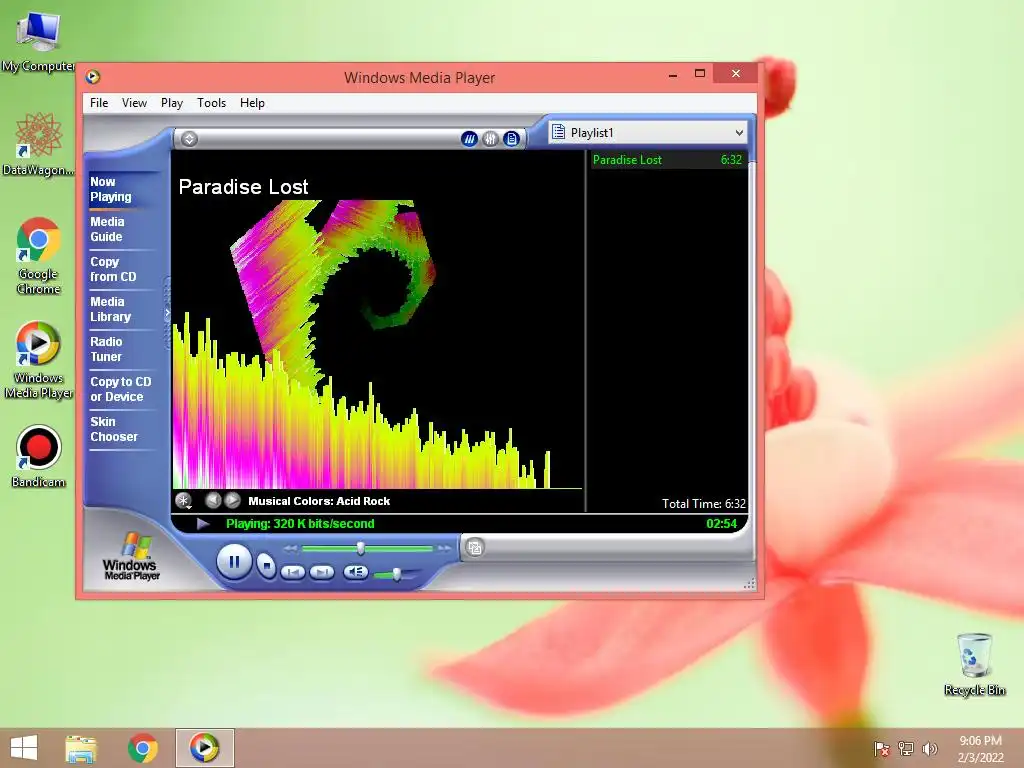The width and height of the screenshot is (1024, 768).
Task: Open Google Chrome desktop shortcut
Action: pyautogui.click(x=39, y=256)
